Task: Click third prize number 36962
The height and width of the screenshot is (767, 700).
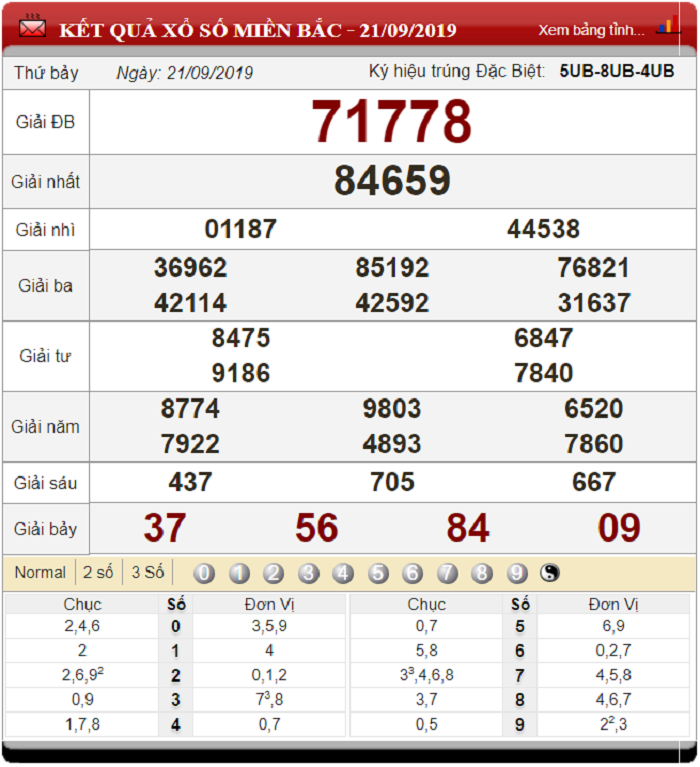Action: pyautogui.click(x=191, y=268)
